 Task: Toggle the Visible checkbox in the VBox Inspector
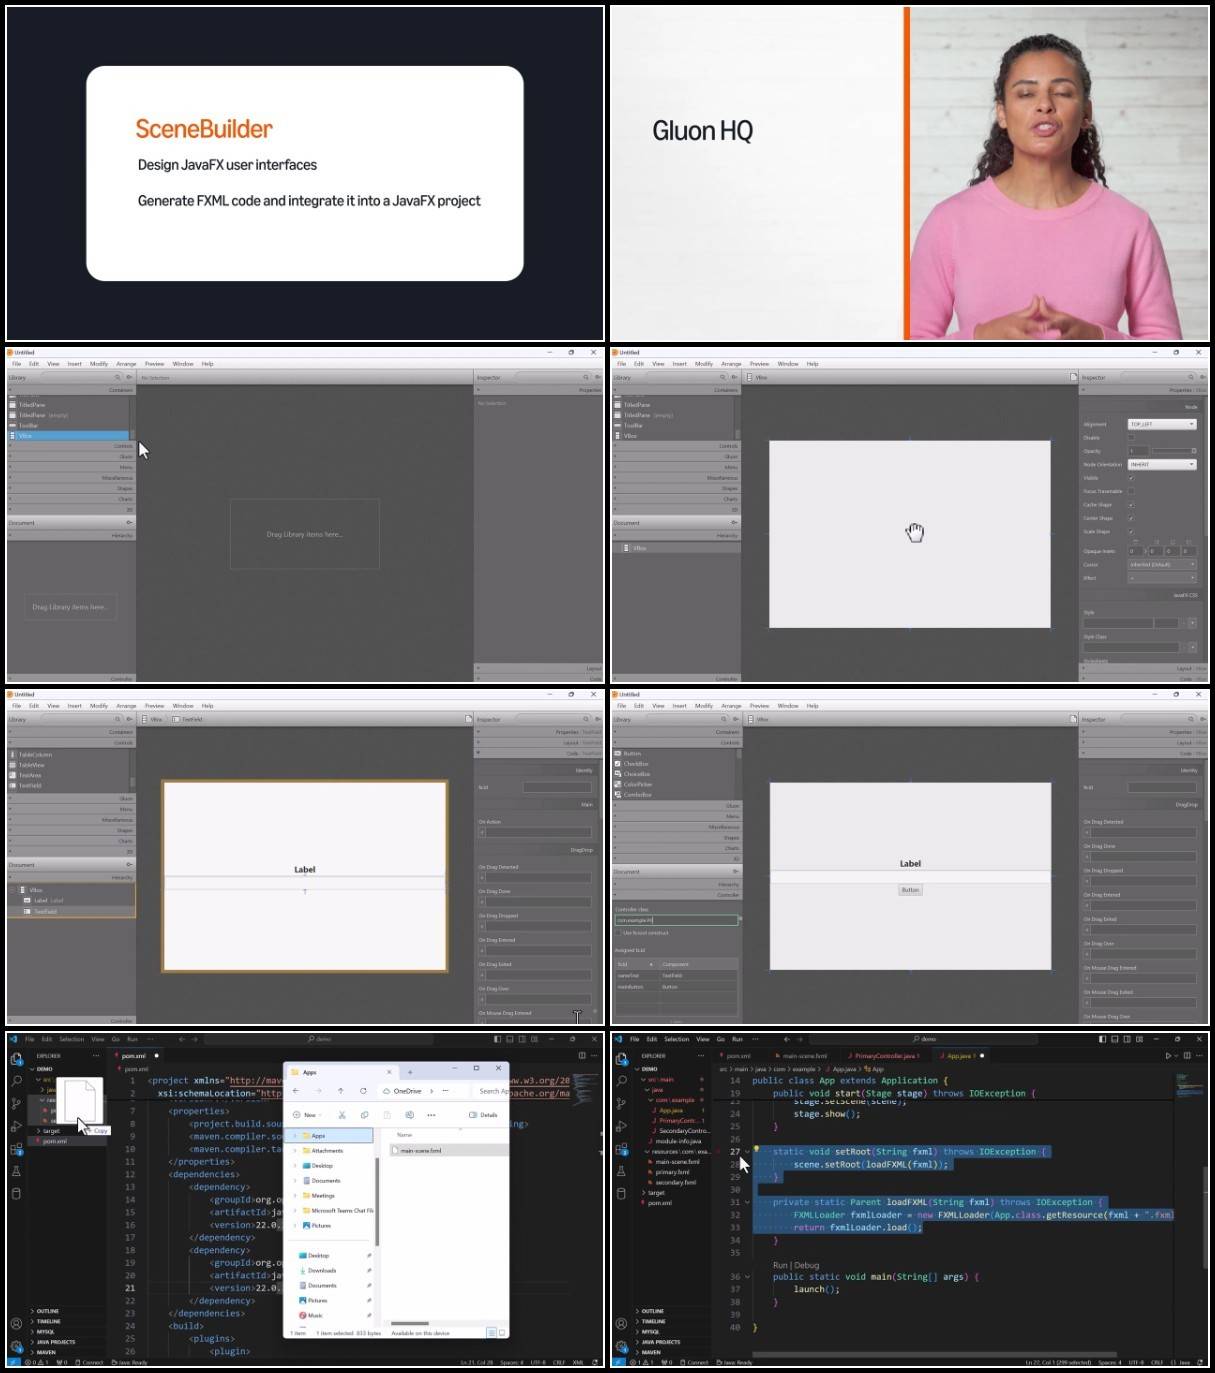point(1131,478)
